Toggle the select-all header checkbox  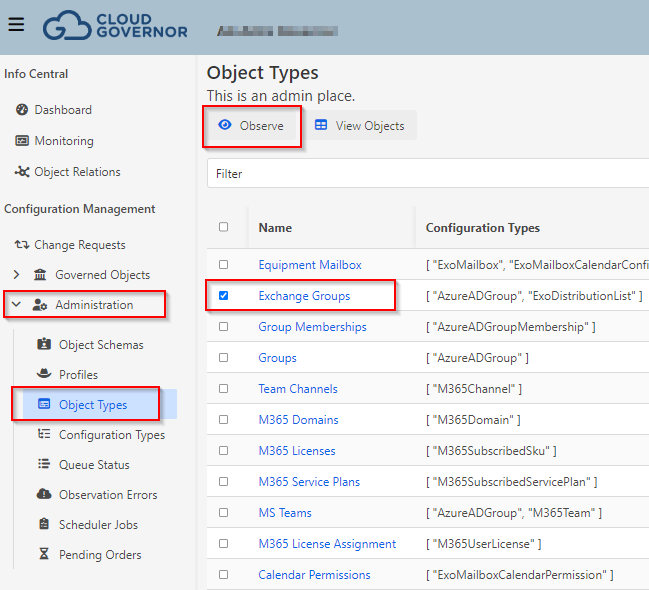[x=223, y=227]
